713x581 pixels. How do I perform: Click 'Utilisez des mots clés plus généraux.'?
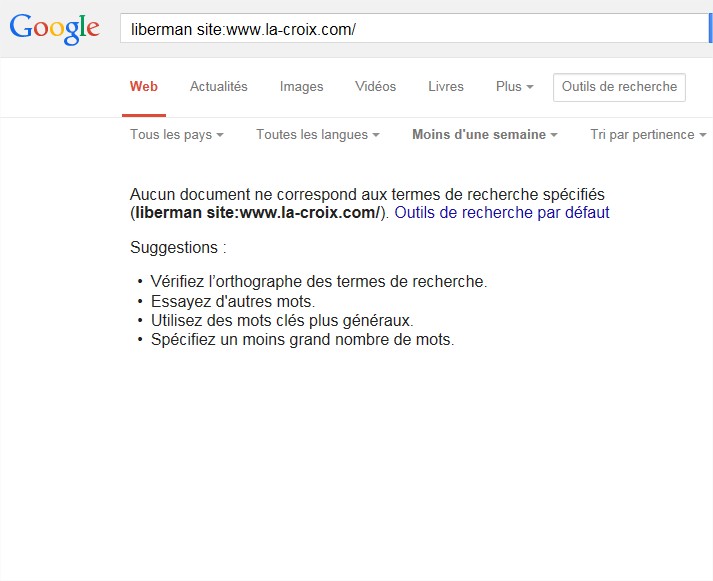click(x=282, y=321)
